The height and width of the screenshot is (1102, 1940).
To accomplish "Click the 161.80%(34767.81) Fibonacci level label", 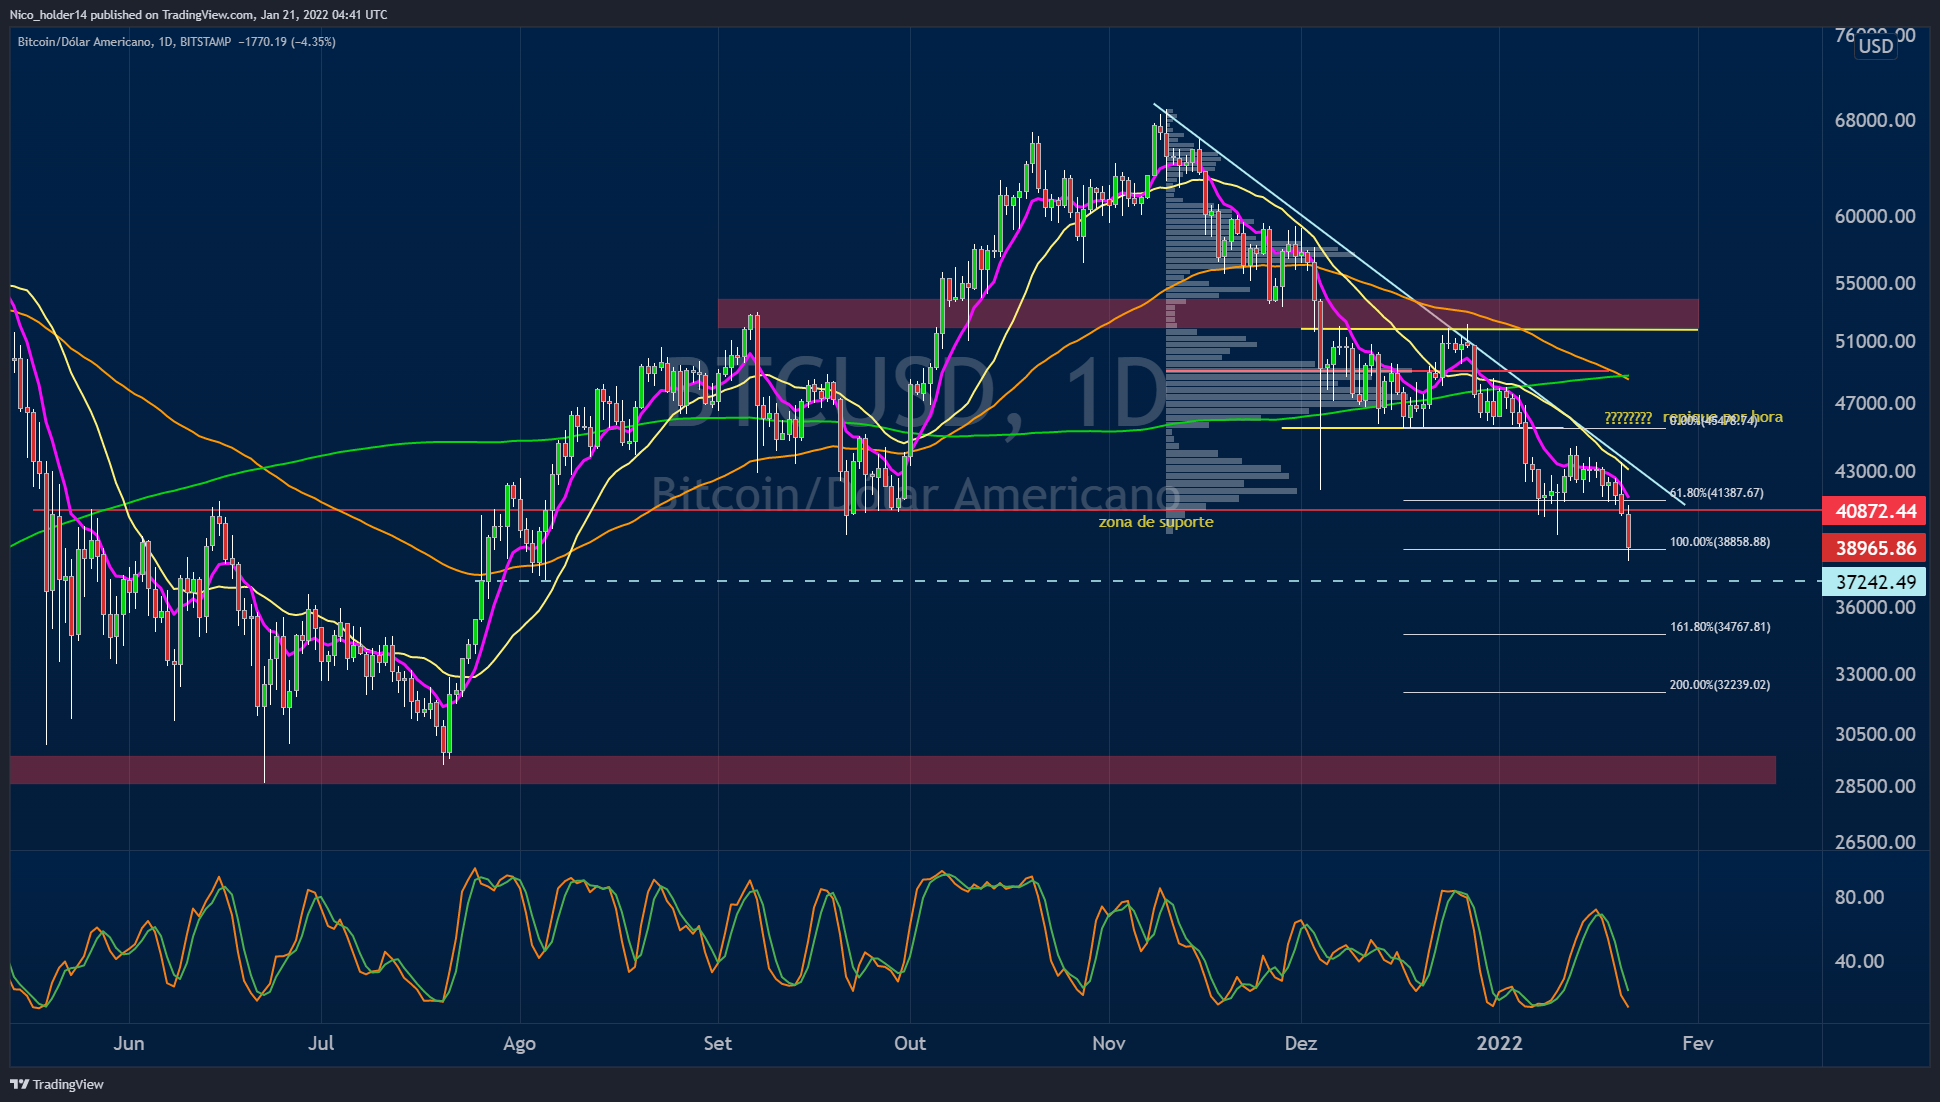I will coord(1719,627).
